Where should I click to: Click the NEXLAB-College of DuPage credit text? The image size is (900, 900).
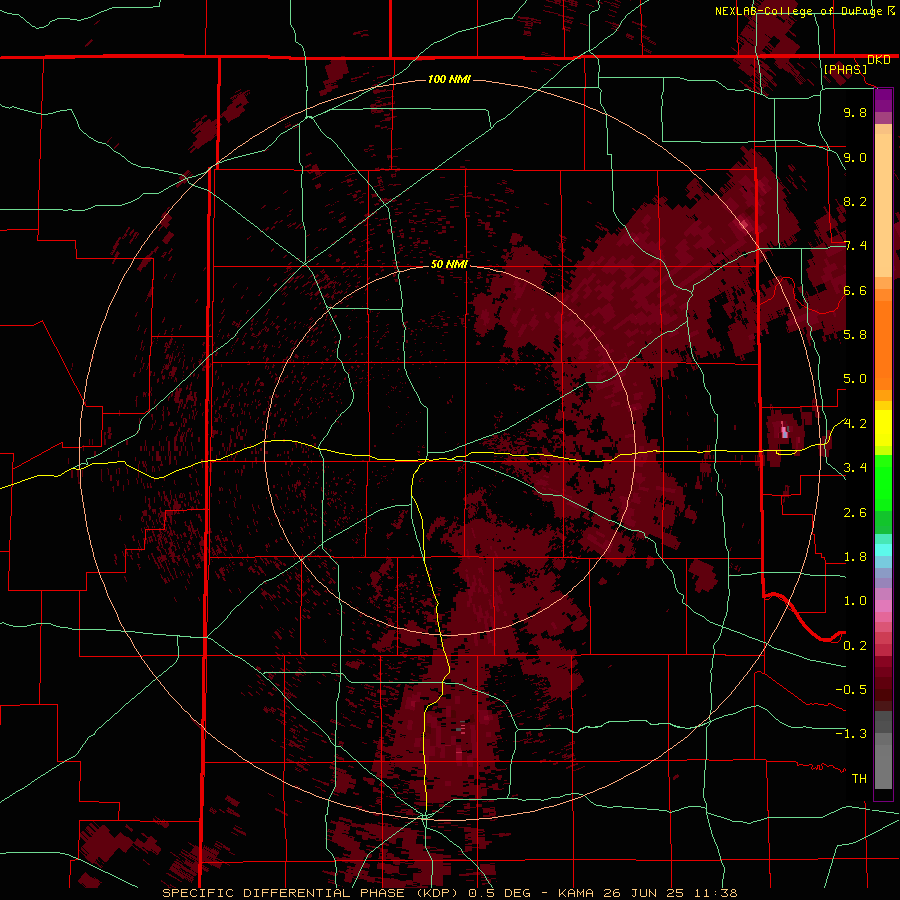[x=799, y=11]
